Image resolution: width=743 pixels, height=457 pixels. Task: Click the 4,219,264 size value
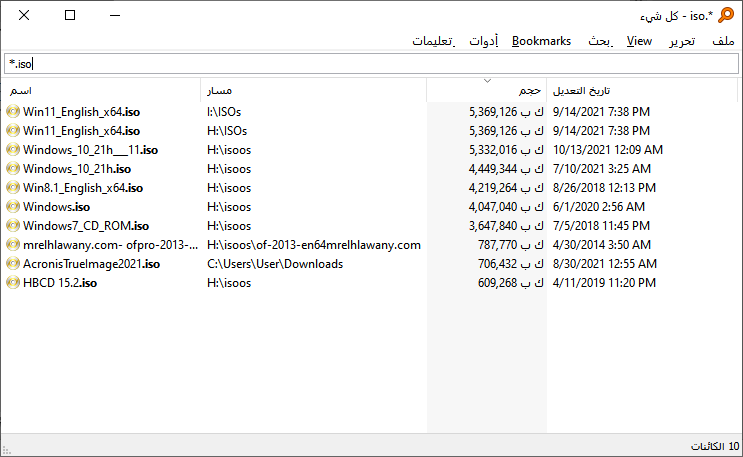506,188
